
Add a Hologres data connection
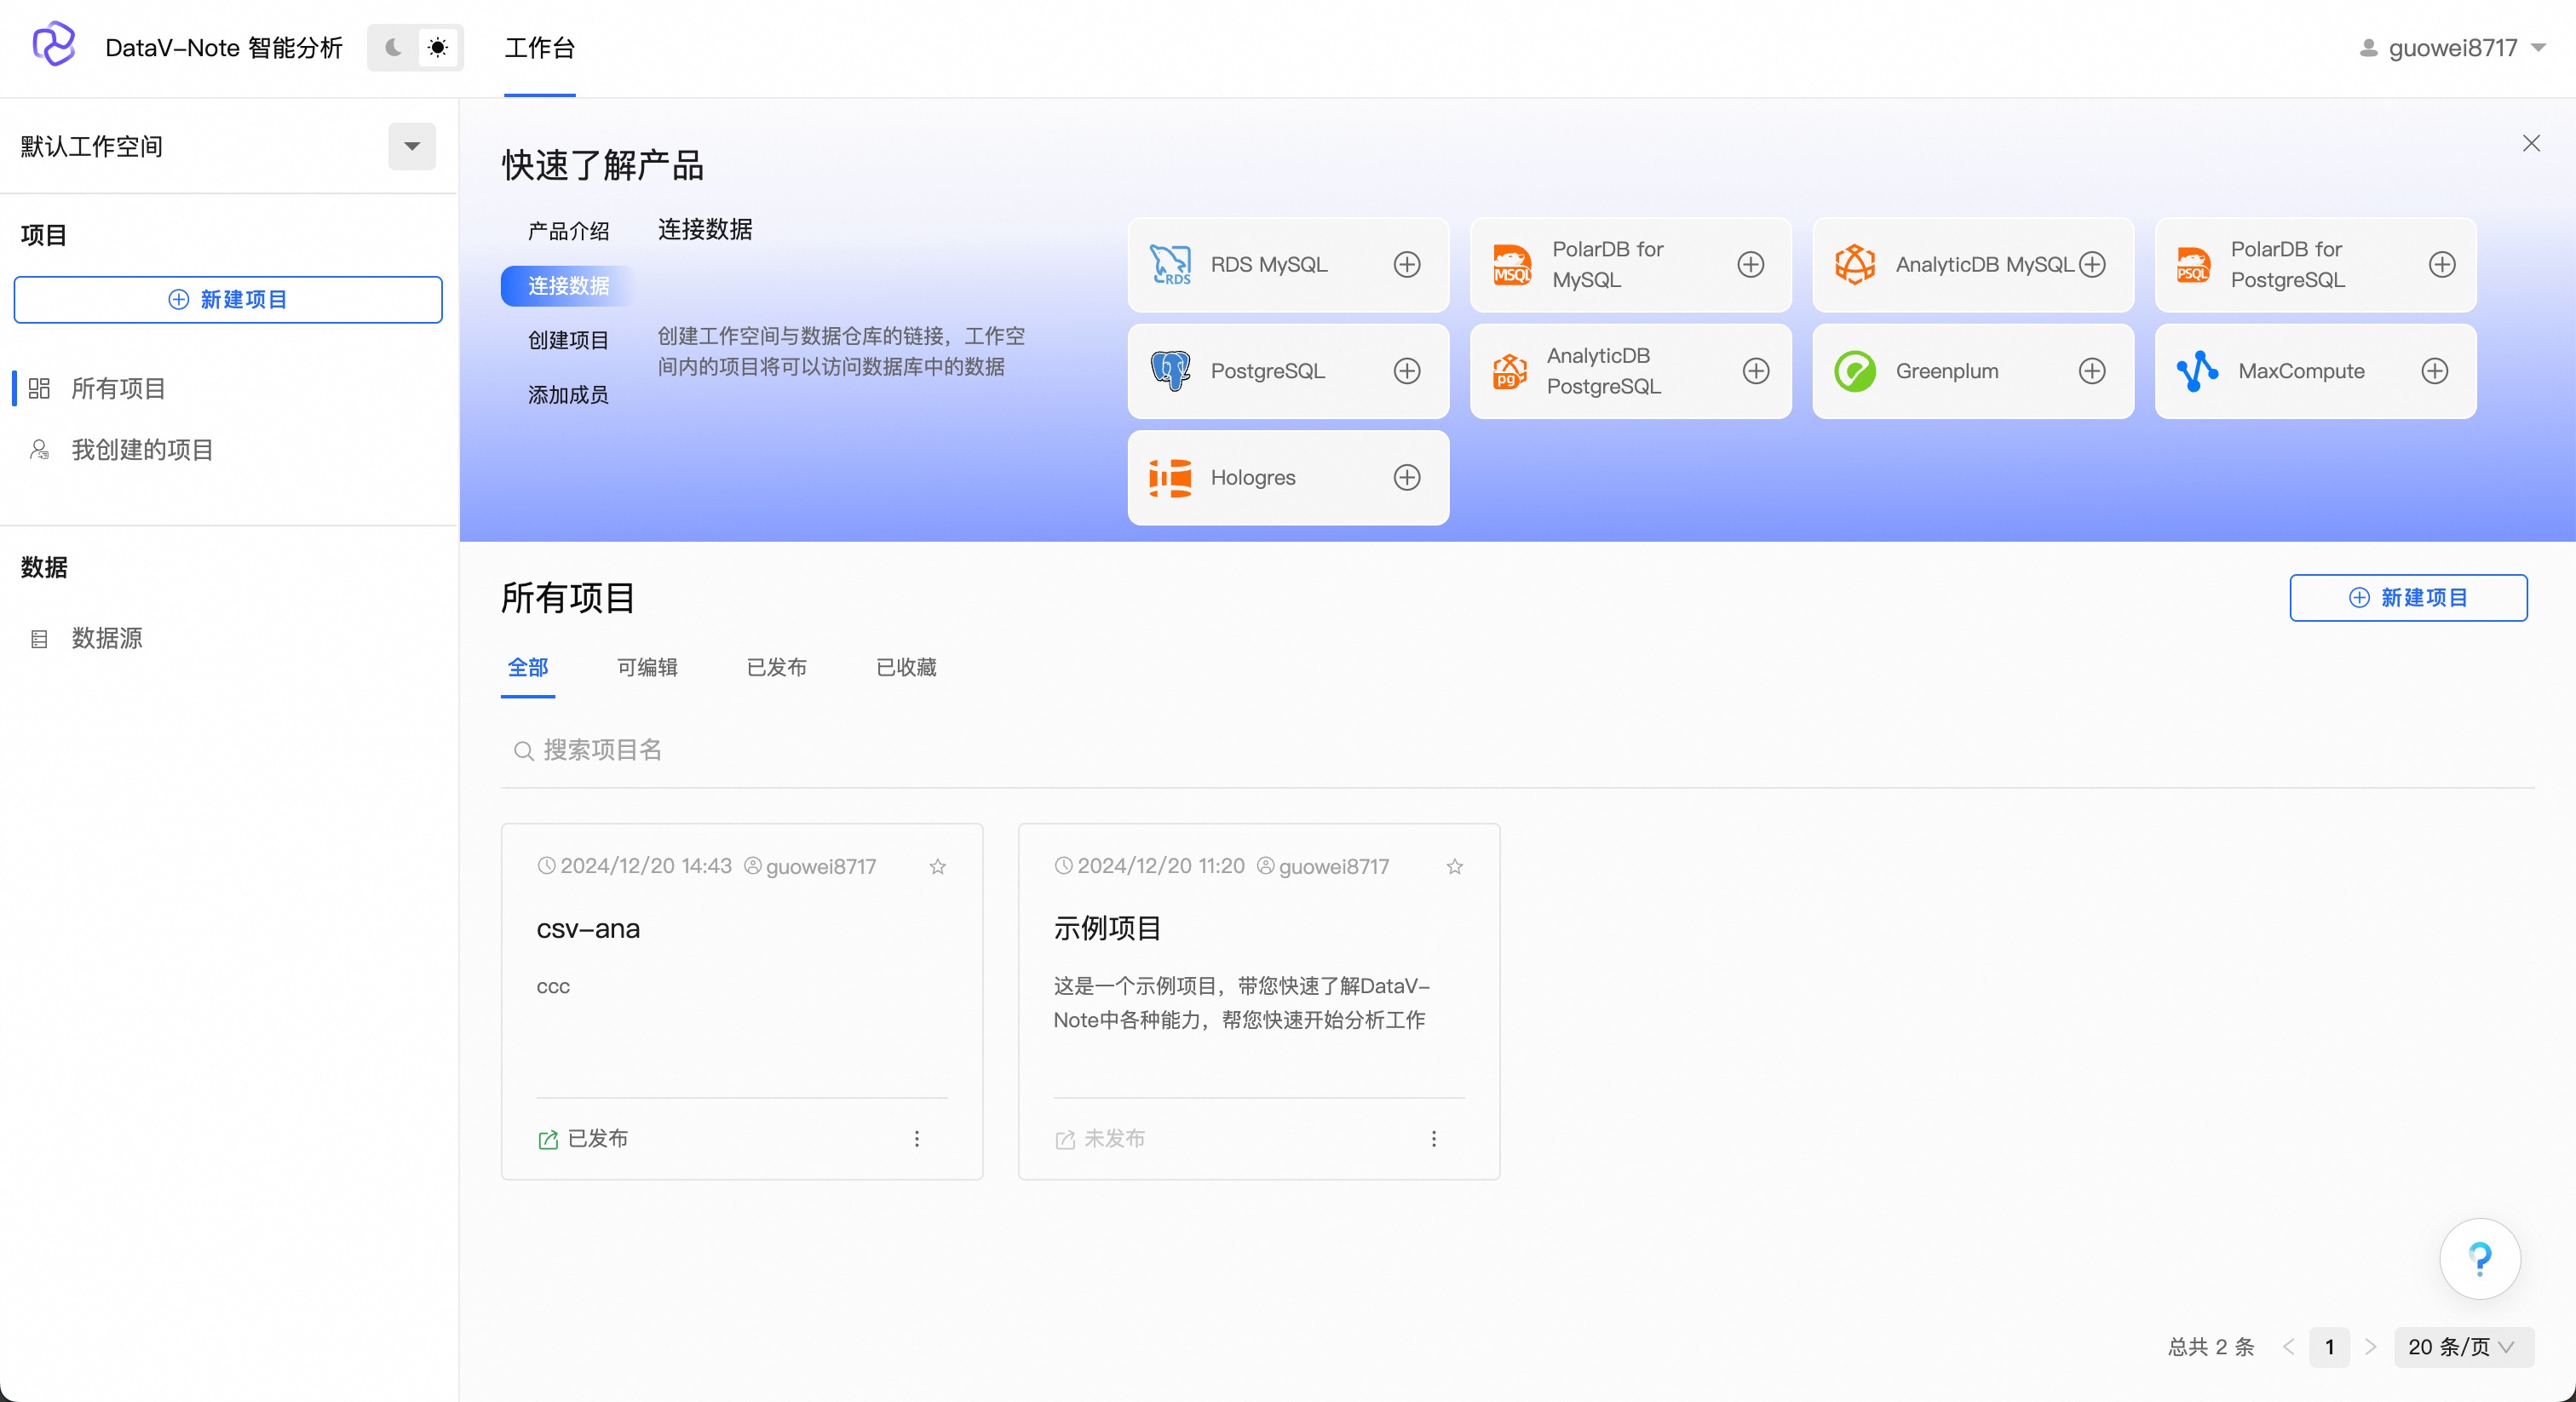click(1406, 477)
